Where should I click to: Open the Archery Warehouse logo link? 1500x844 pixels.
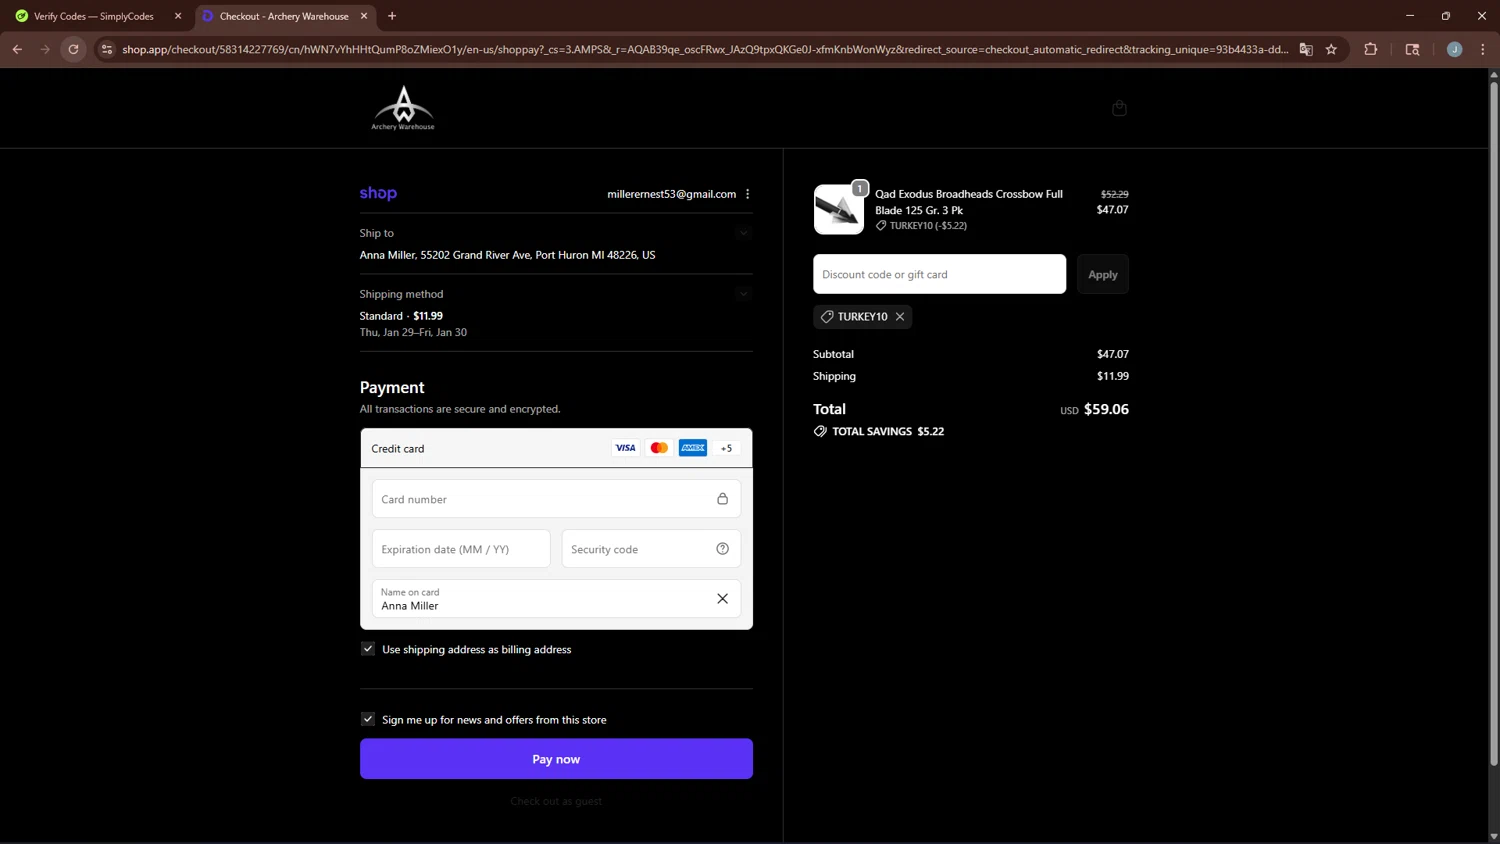(x=403, y=108)
